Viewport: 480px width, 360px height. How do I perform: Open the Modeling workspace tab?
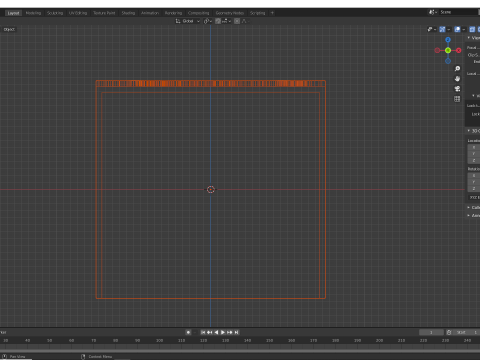coord(33,13)
